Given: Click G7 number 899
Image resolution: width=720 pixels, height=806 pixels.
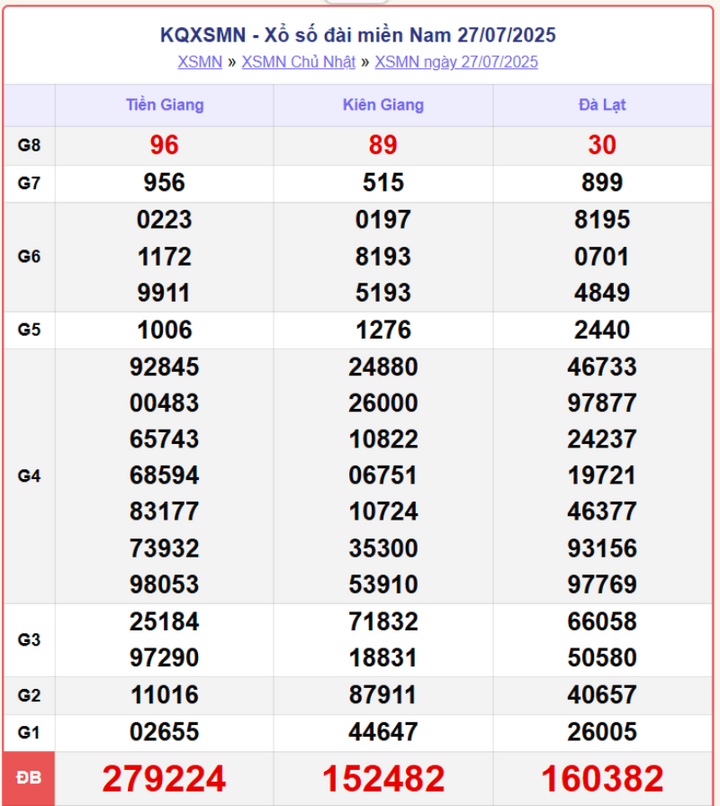Looking at the screenshot, I should (x=602, y=182).
